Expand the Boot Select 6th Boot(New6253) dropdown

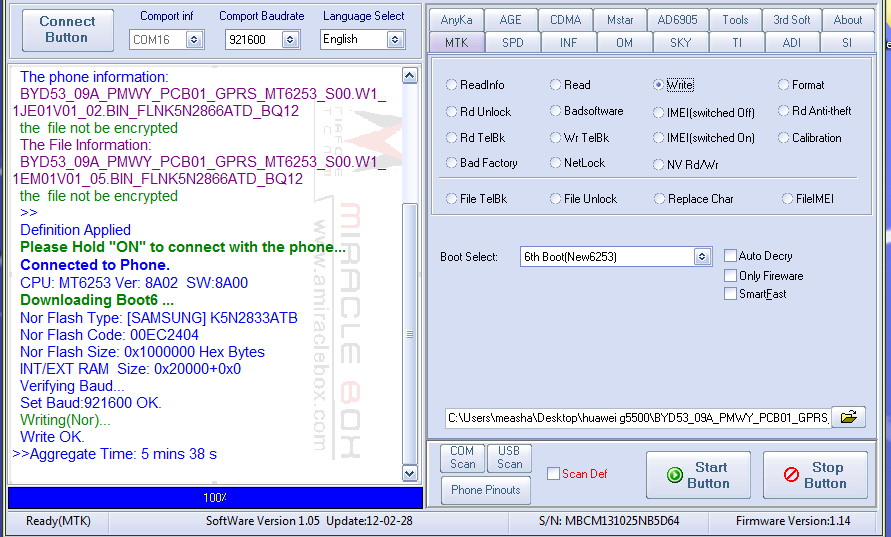(702, 257)
